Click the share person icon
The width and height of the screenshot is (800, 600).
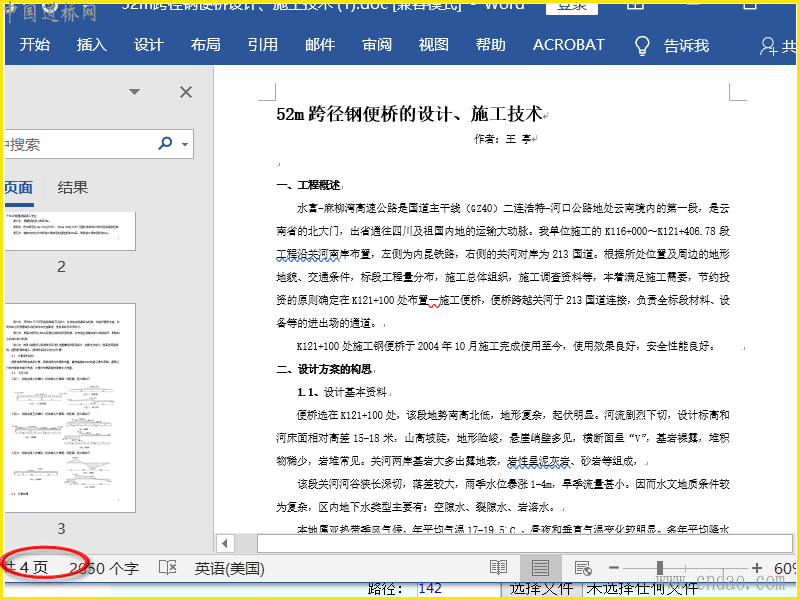tap(768, 46)
